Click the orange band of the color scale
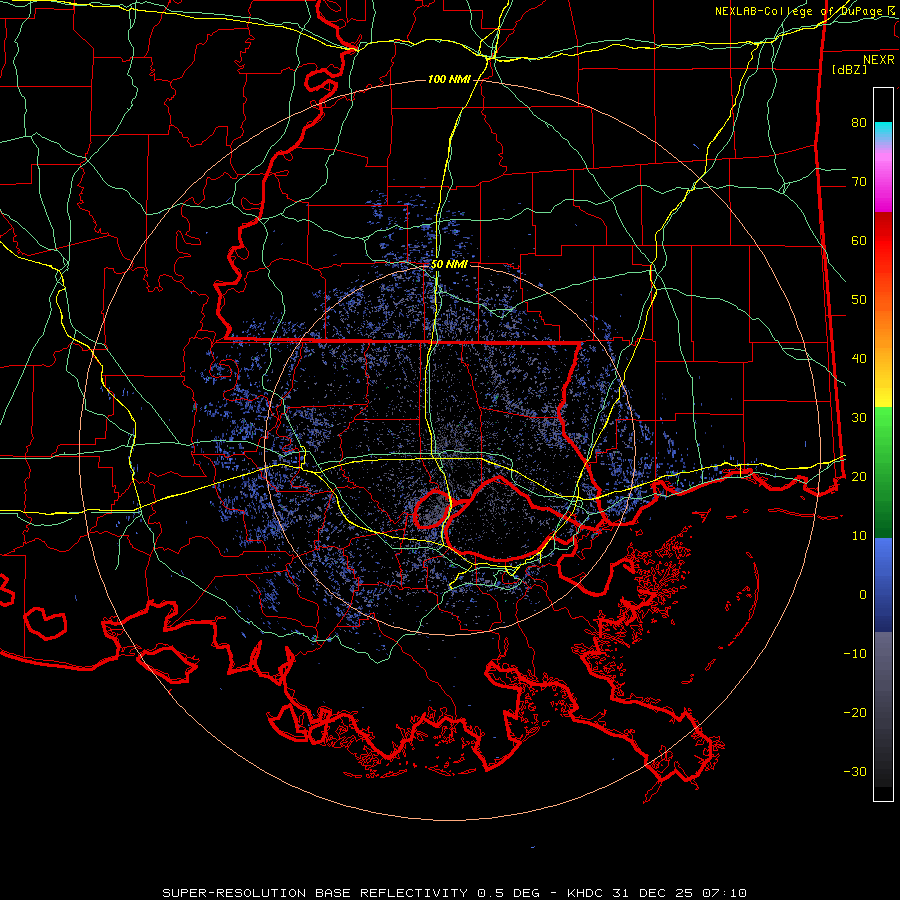 [x=883, y=327]
